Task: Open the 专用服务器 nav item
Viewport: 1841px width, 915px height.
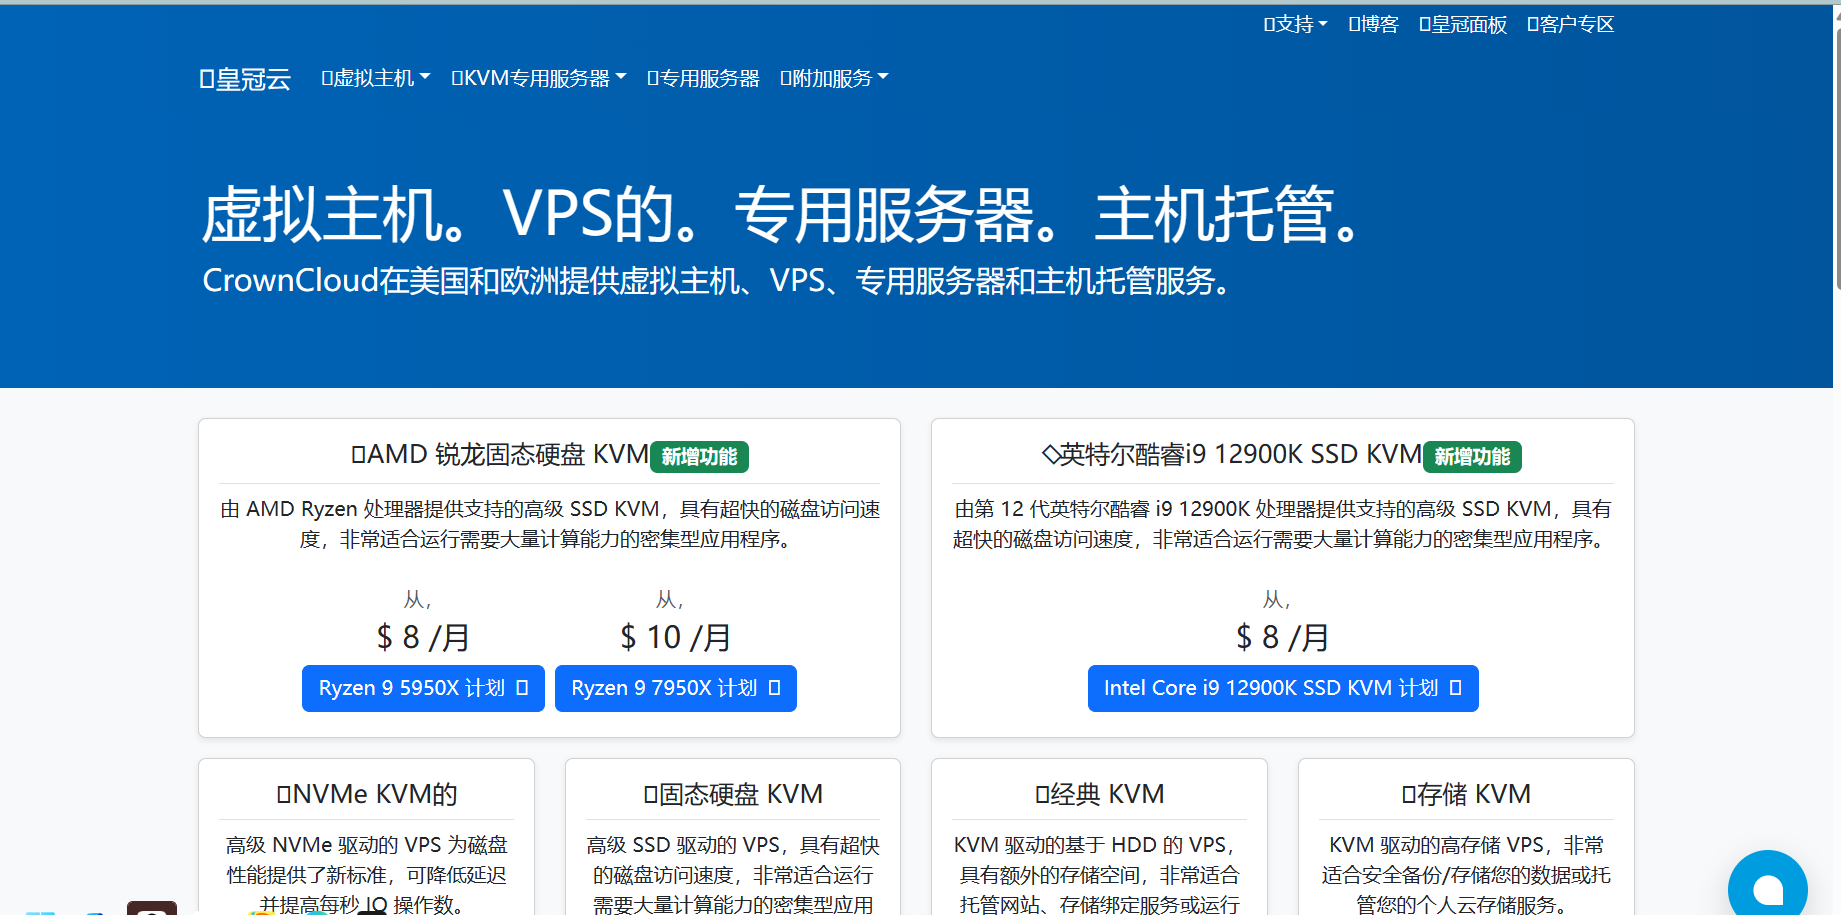Action: point(703,78)
